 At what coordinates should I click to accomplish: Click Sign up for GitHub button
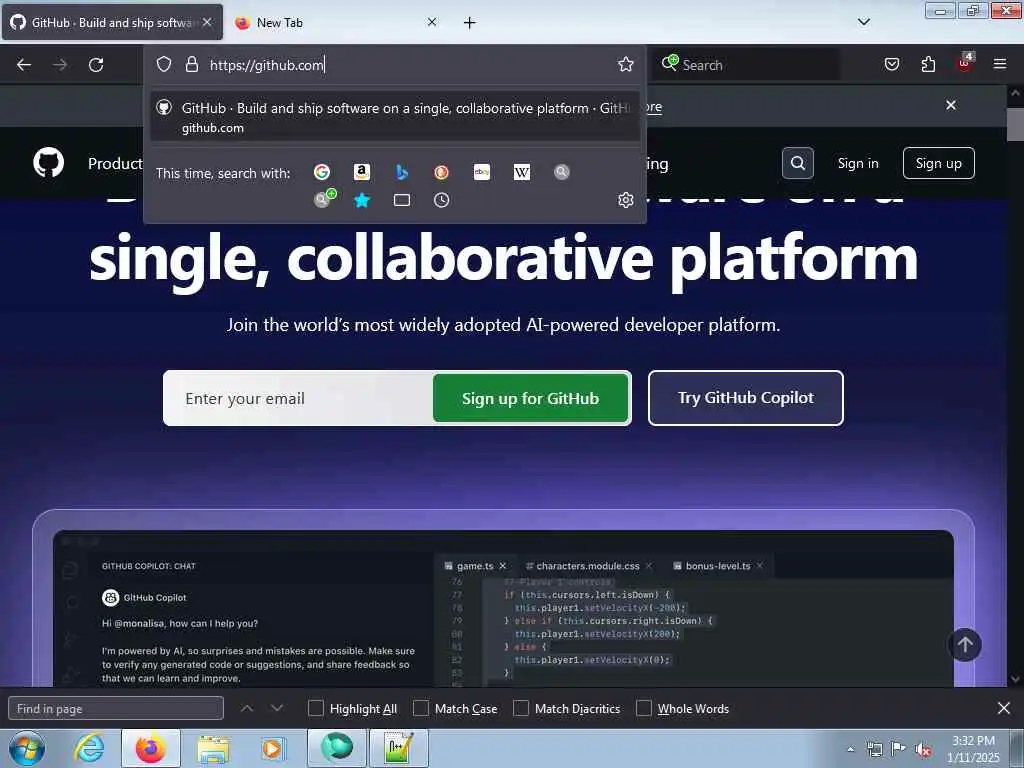coord(530,398)
